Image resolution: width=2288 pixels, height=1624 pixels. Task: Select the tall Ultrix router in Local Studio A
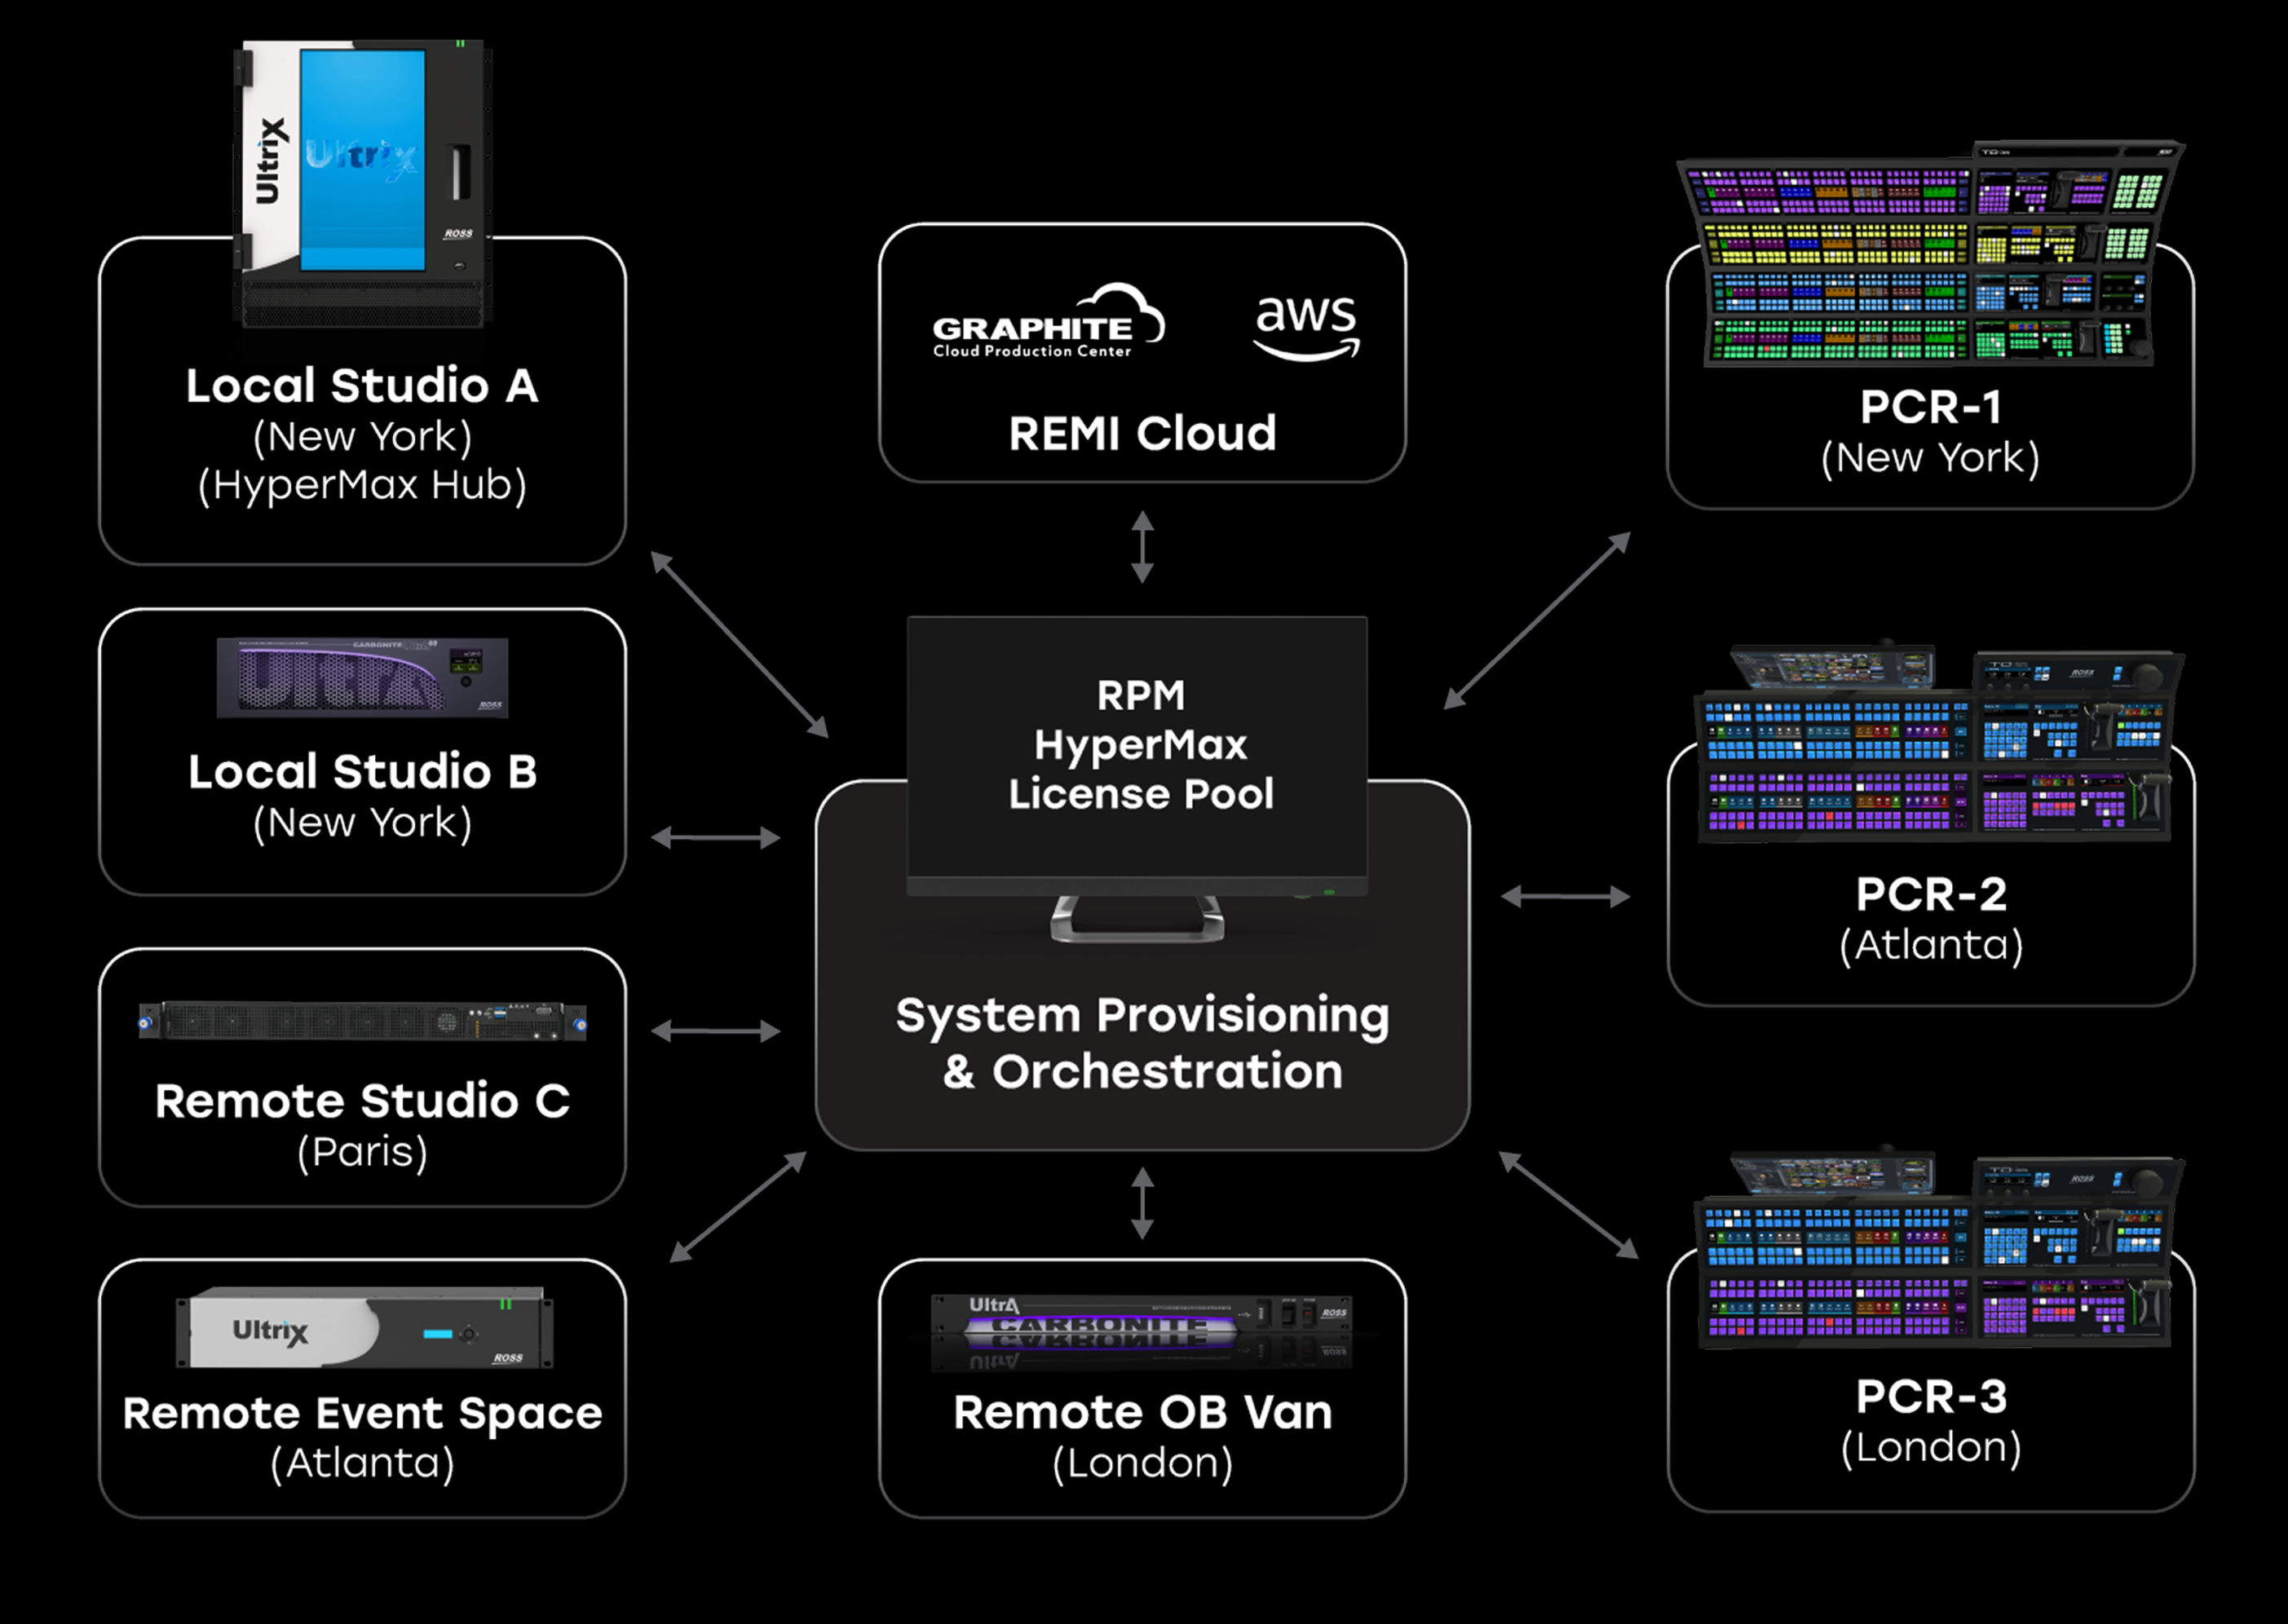363,183
